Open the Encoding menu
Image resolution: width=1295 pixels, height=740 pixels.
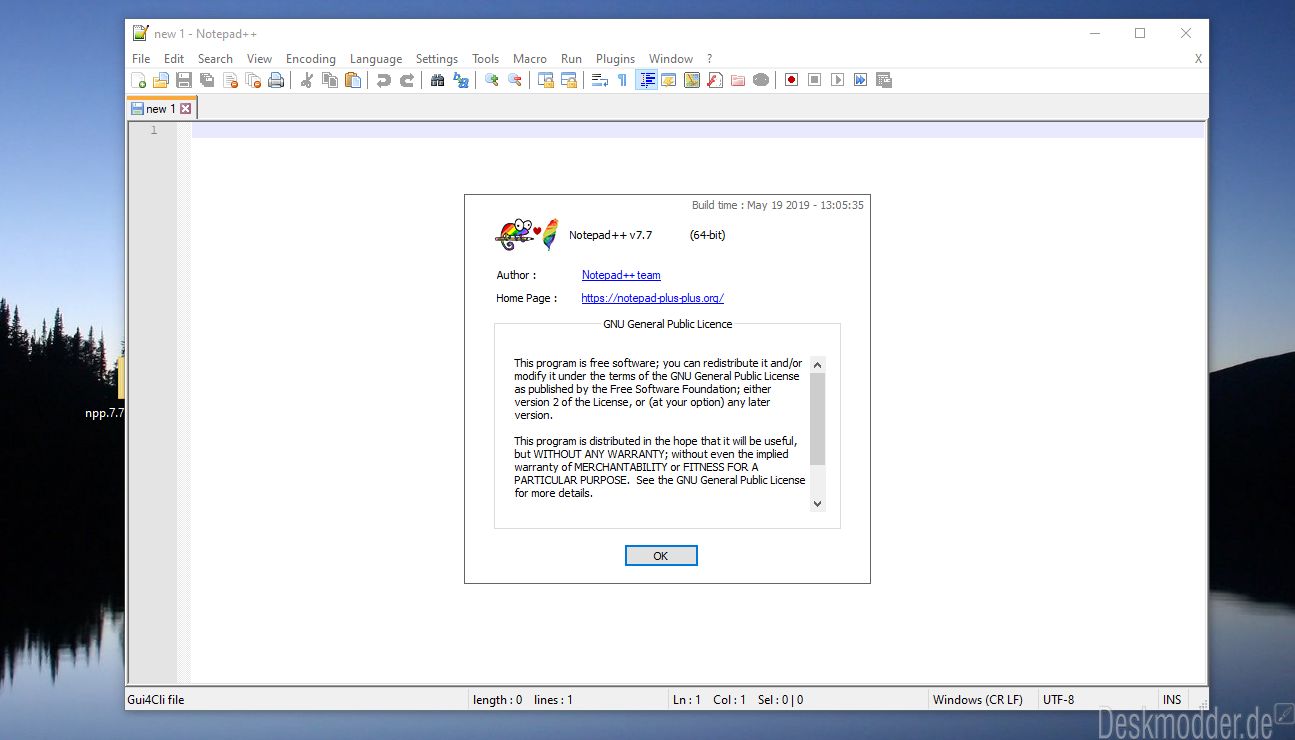311,59
